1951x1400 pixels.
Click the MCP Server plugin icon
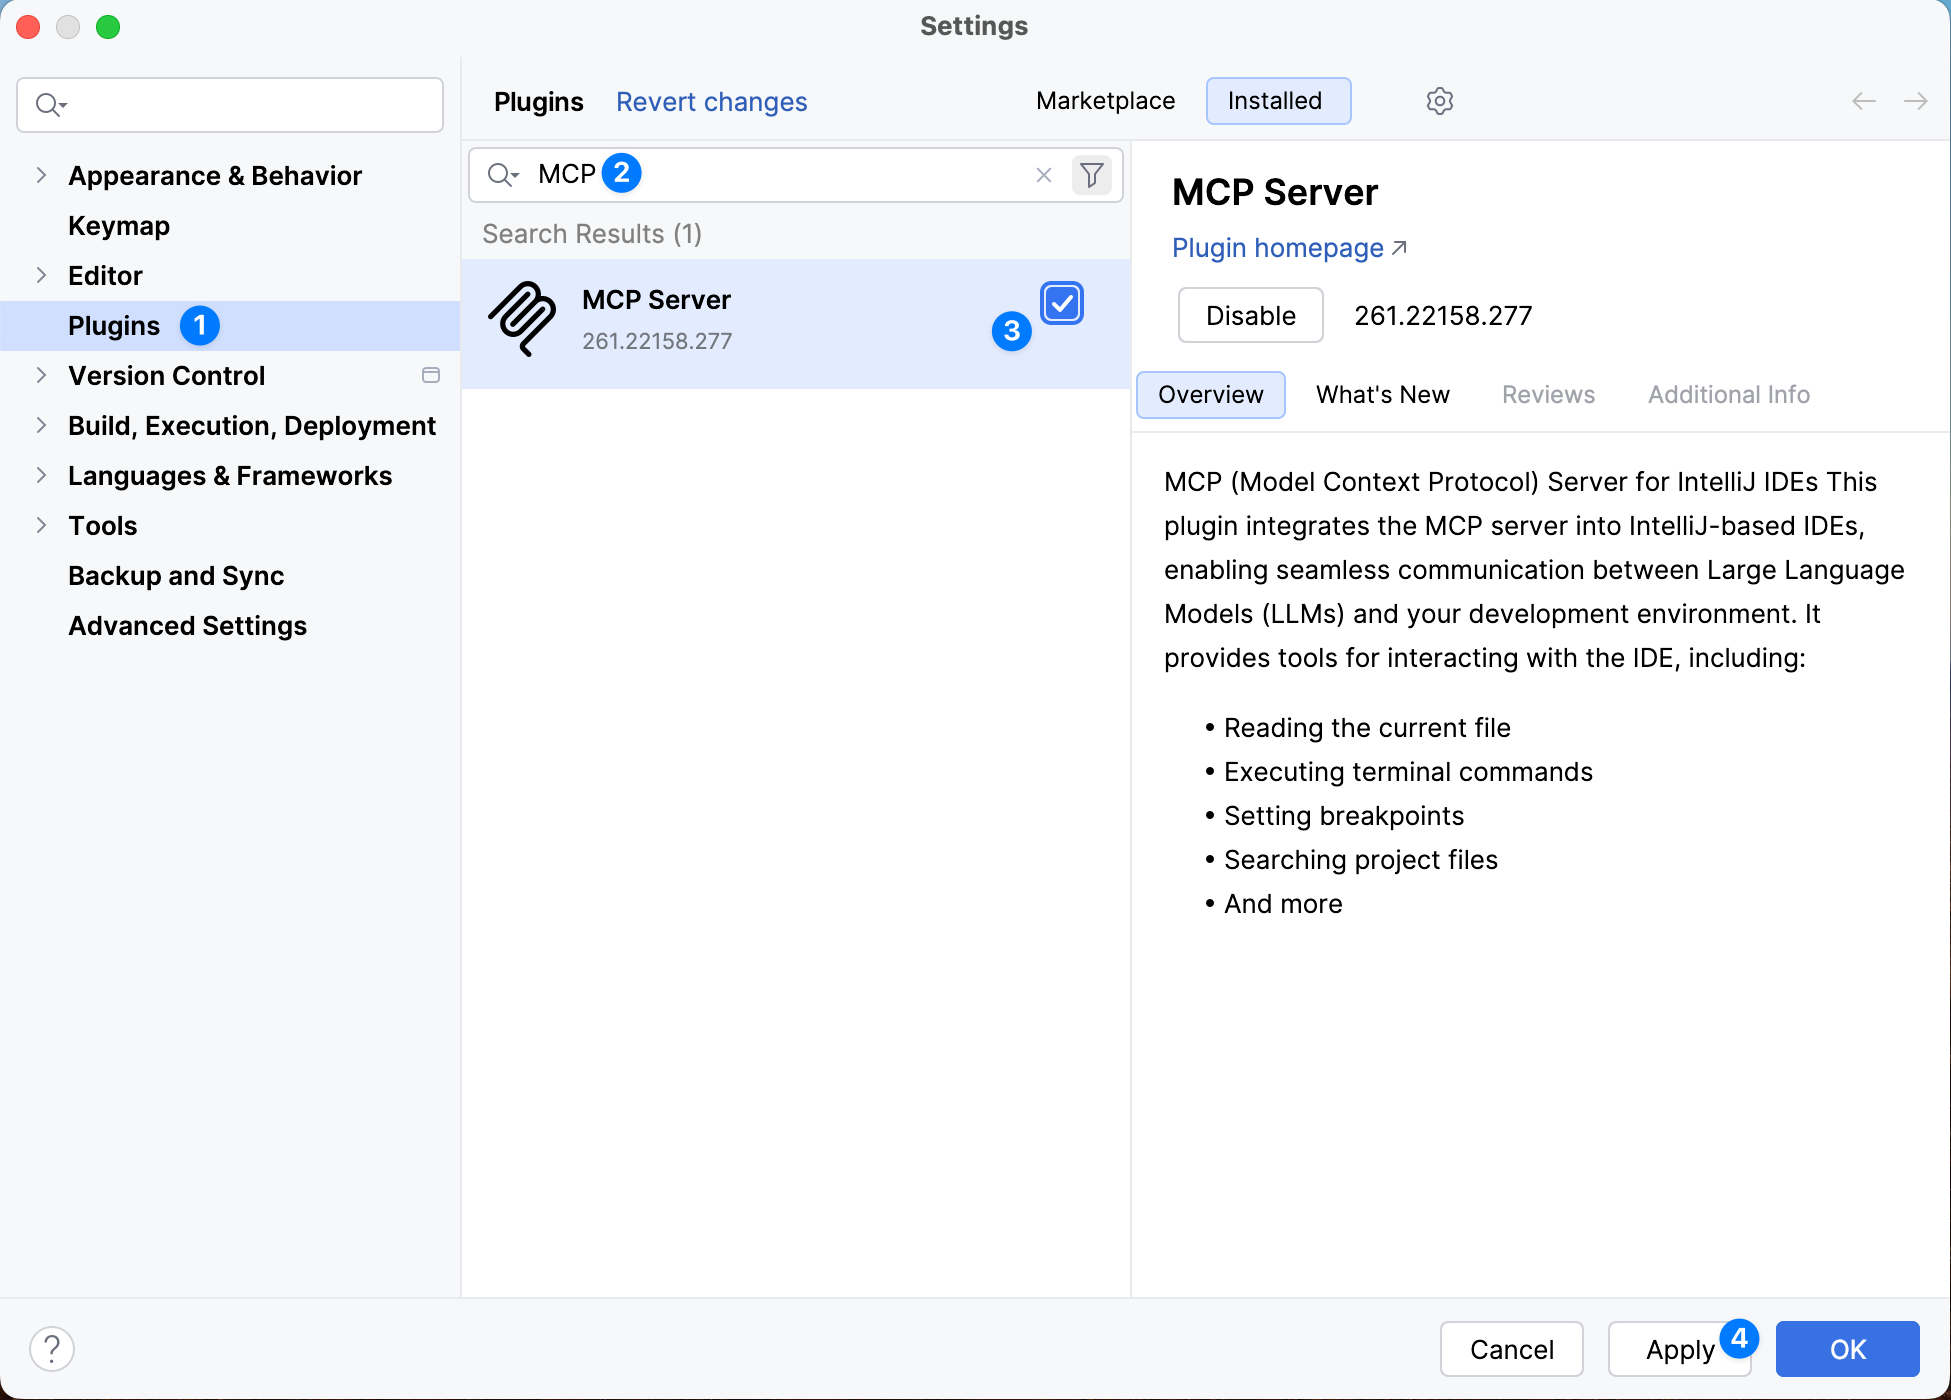524,319
